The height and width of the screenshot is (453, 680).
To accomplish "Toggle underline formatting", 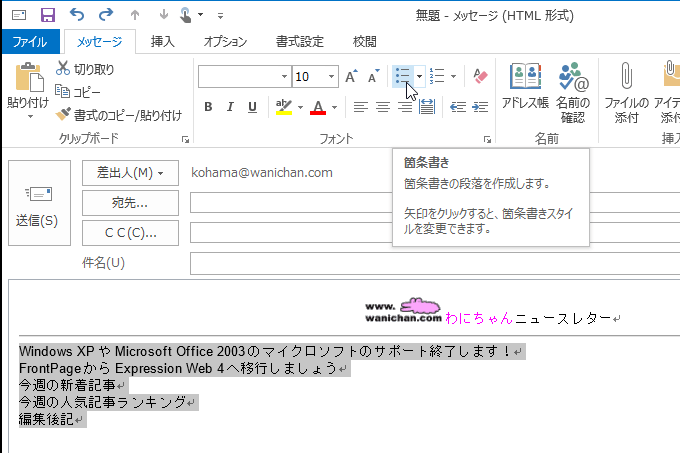I will (252, 107).
